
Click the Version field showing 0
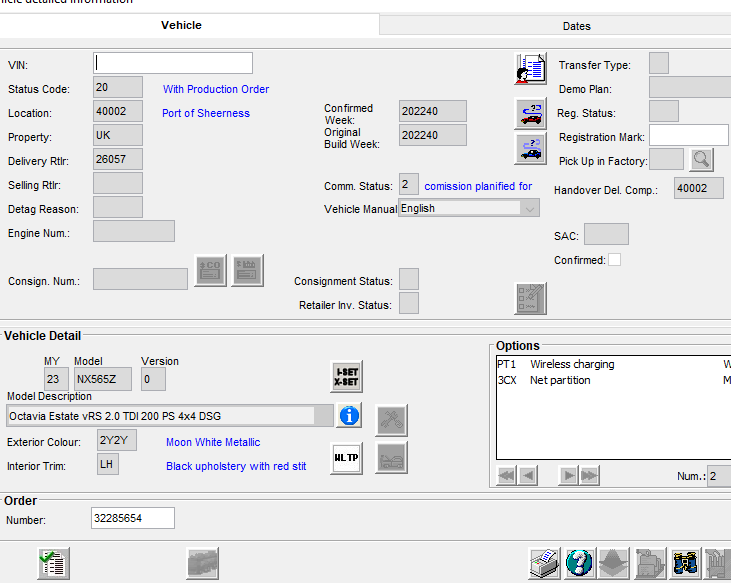point(153,379)
